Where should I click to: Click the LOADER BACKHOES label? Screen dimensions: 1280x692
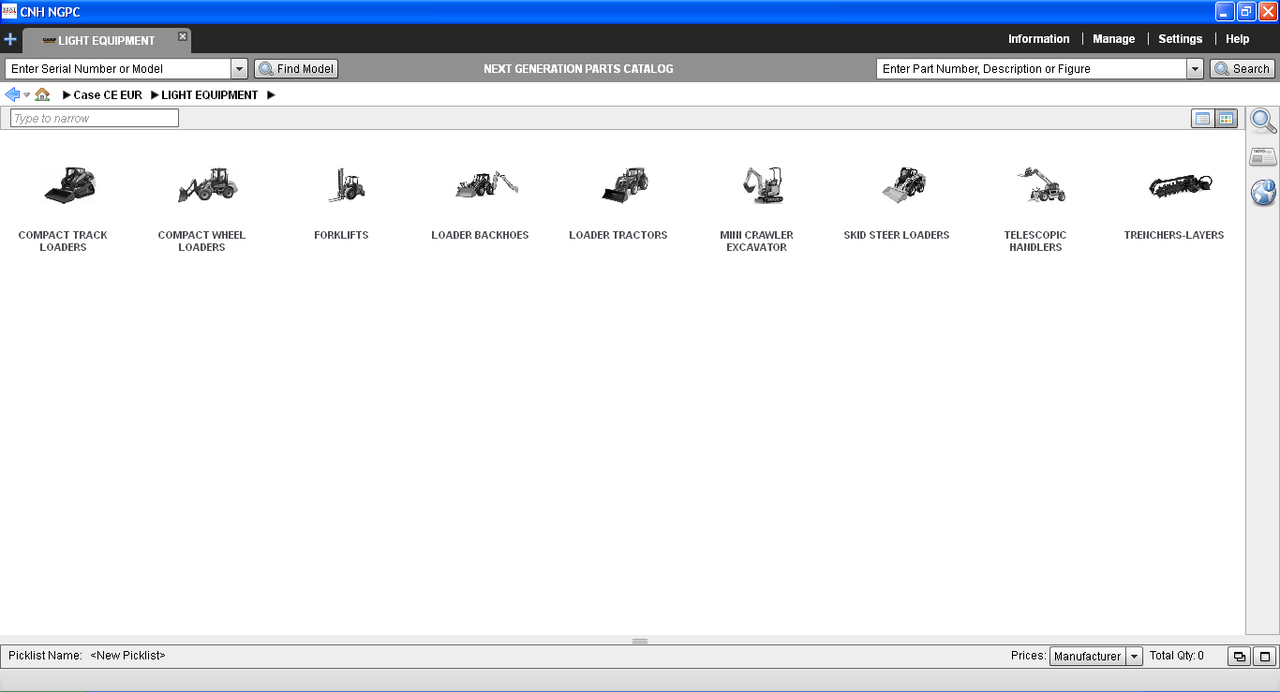click(480, 235)
